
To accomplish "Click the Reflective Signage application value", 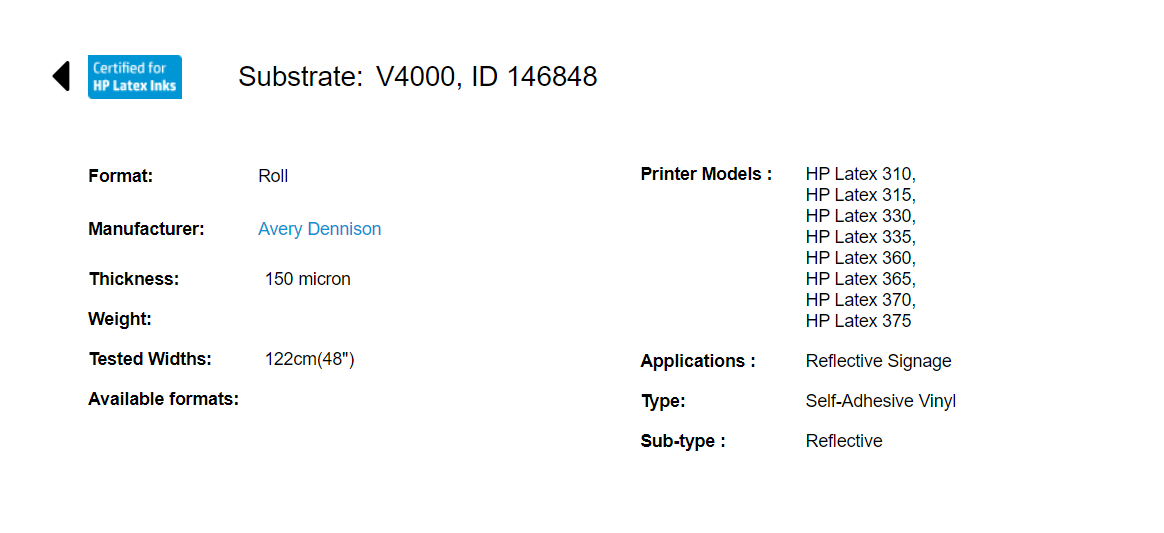I will (878, 362).
